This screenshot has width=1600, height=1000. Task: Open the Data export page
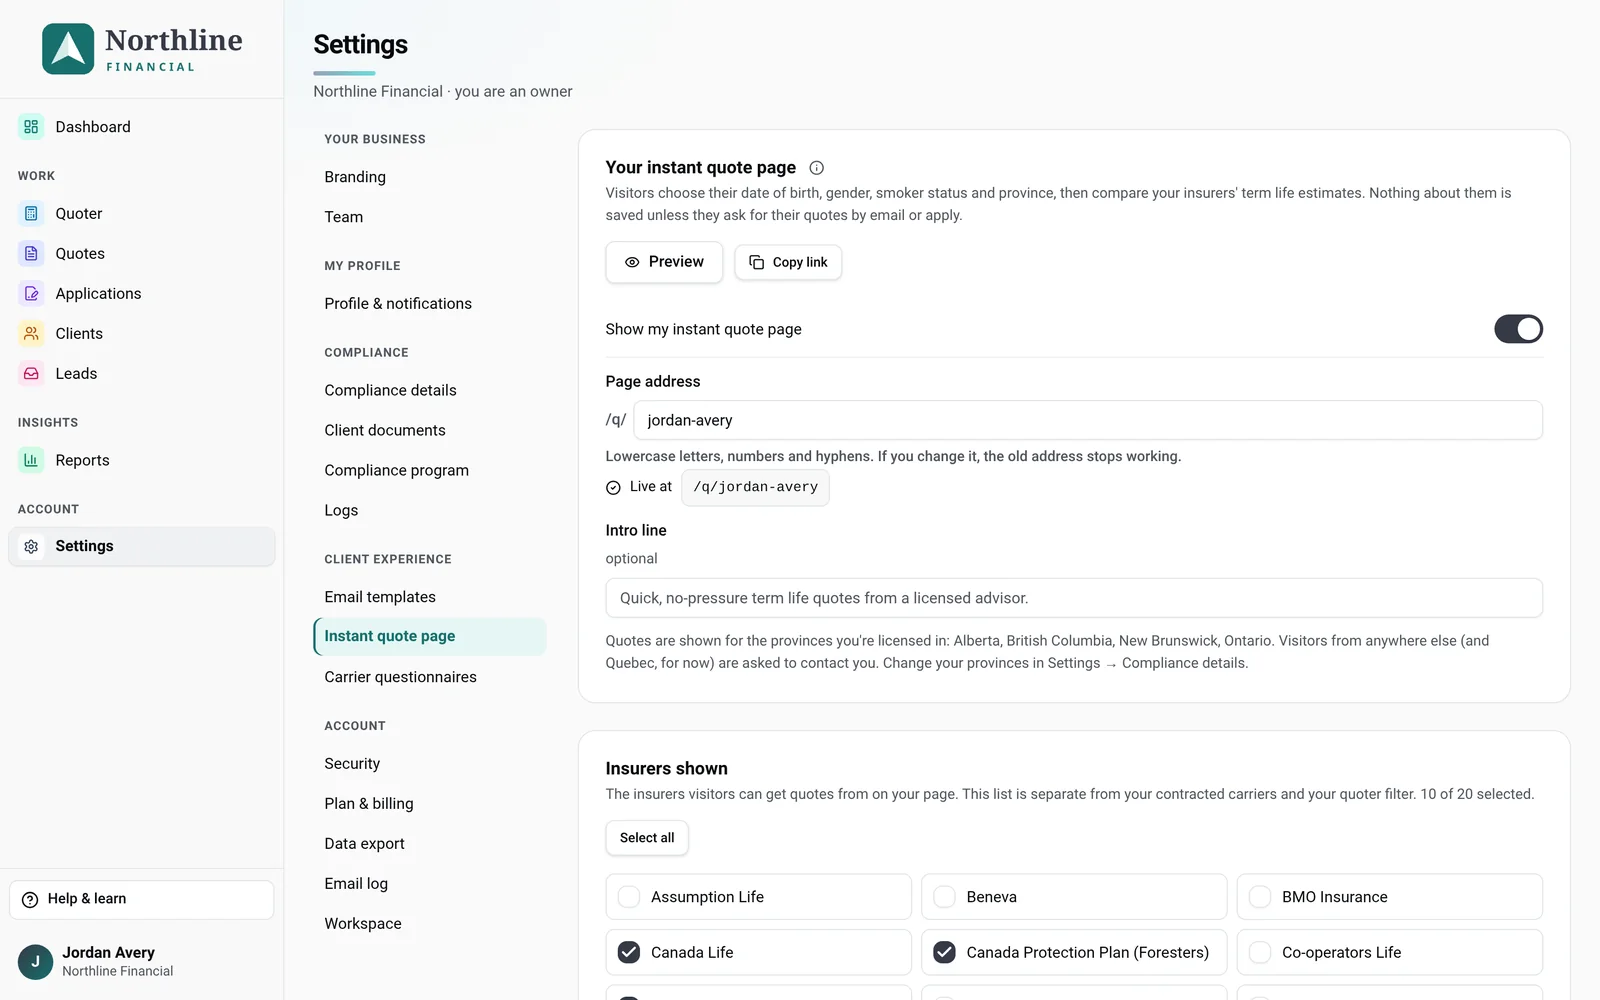tap(430, 844)
